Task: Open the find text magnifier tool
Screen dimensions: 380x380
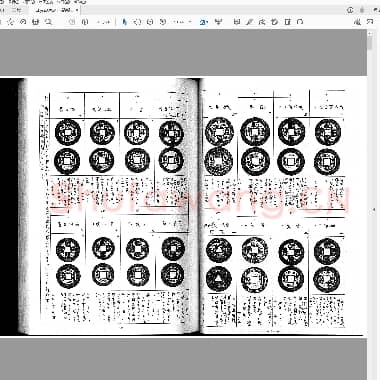Action: 49,22
